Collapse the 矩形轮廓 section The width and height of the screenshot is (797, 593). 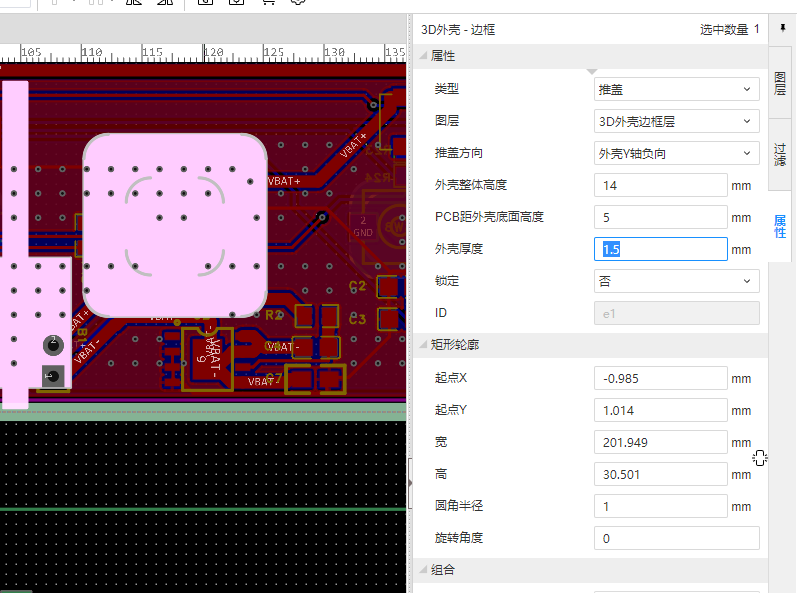[x=423, y=345]
